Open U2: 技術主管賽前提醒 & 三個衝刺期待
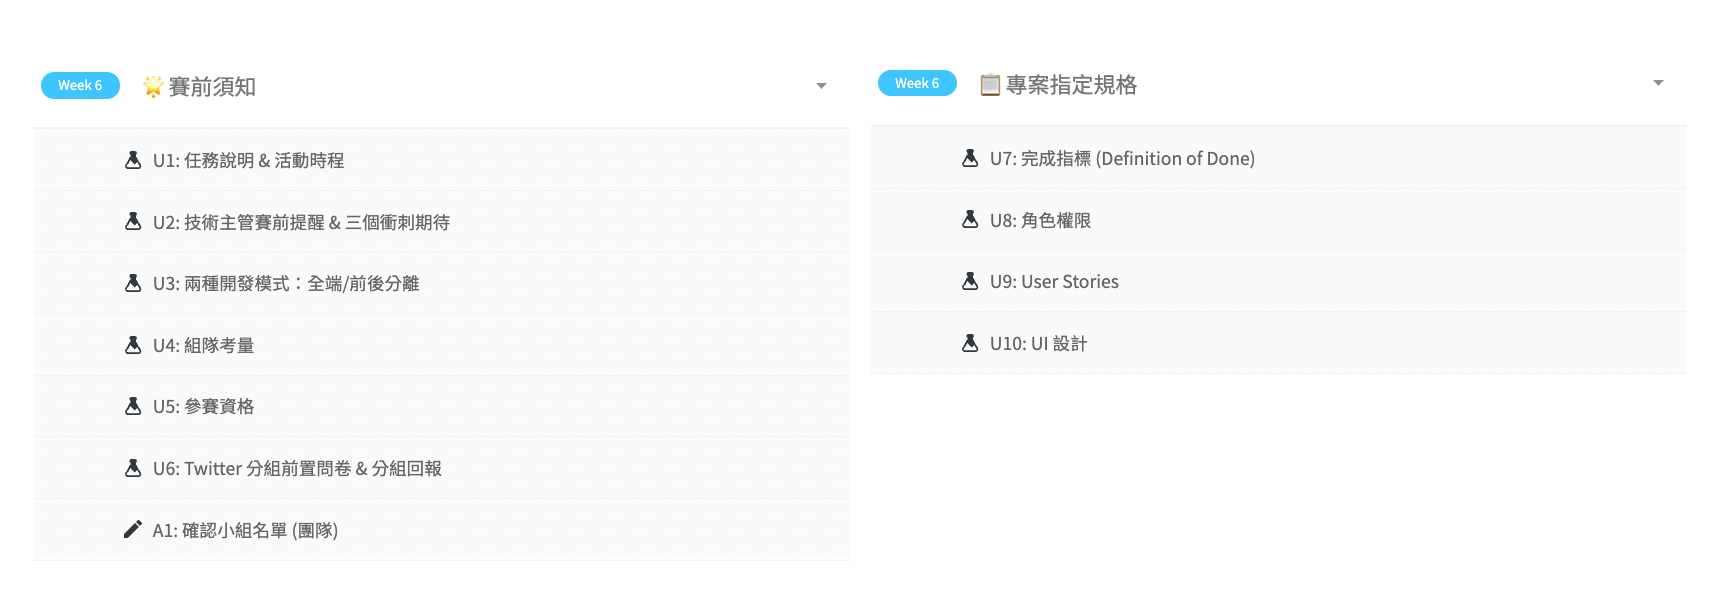 tap(301, 222)
